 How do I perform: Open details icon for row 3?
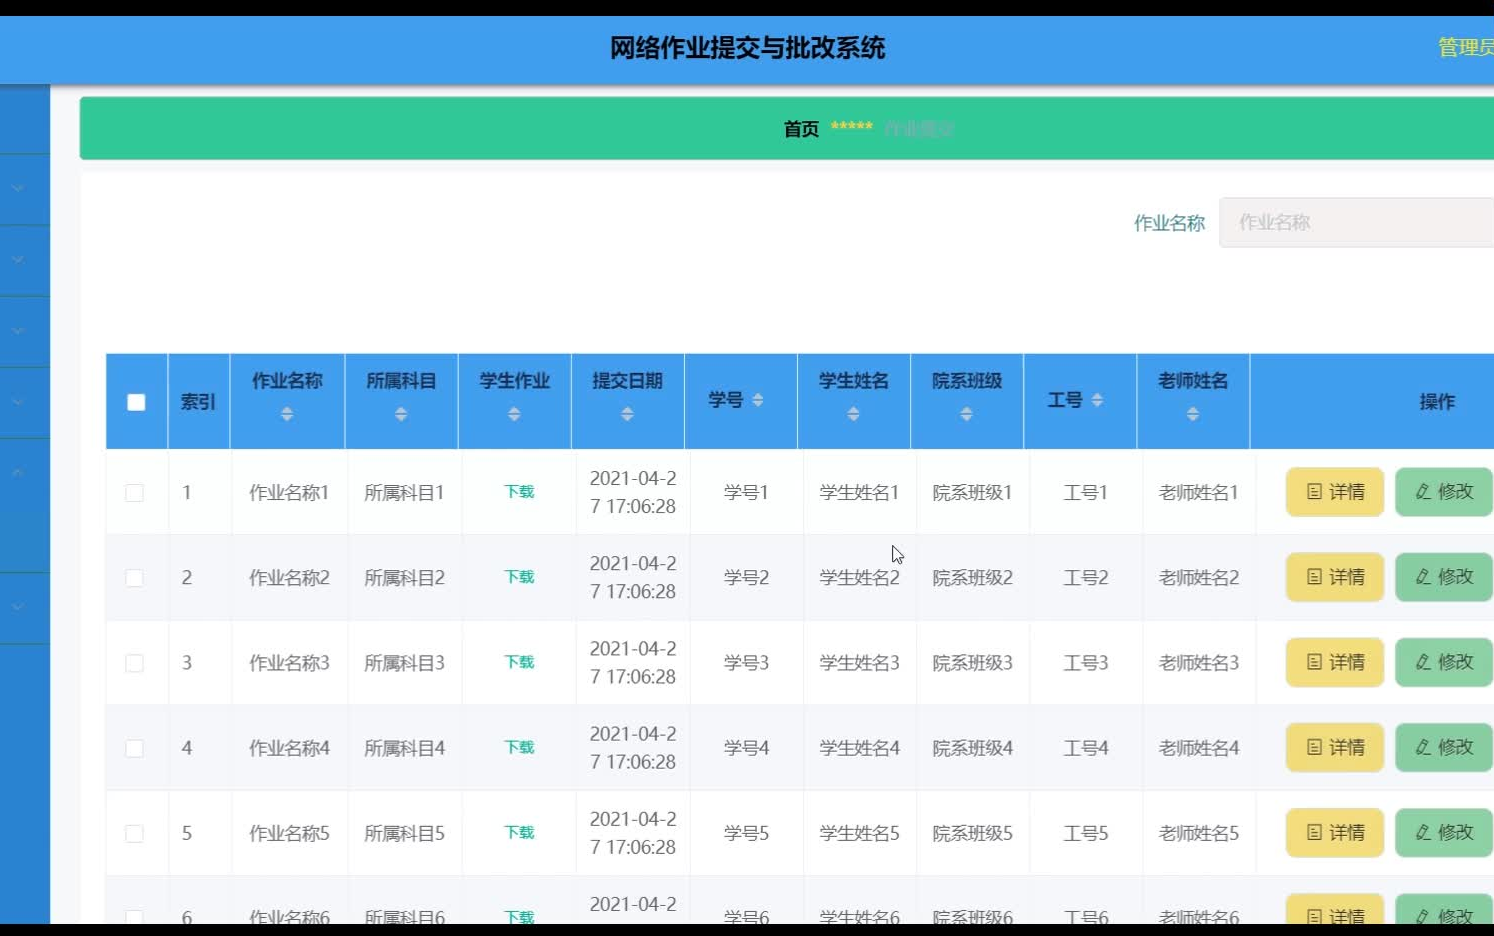pos(1312,662)
